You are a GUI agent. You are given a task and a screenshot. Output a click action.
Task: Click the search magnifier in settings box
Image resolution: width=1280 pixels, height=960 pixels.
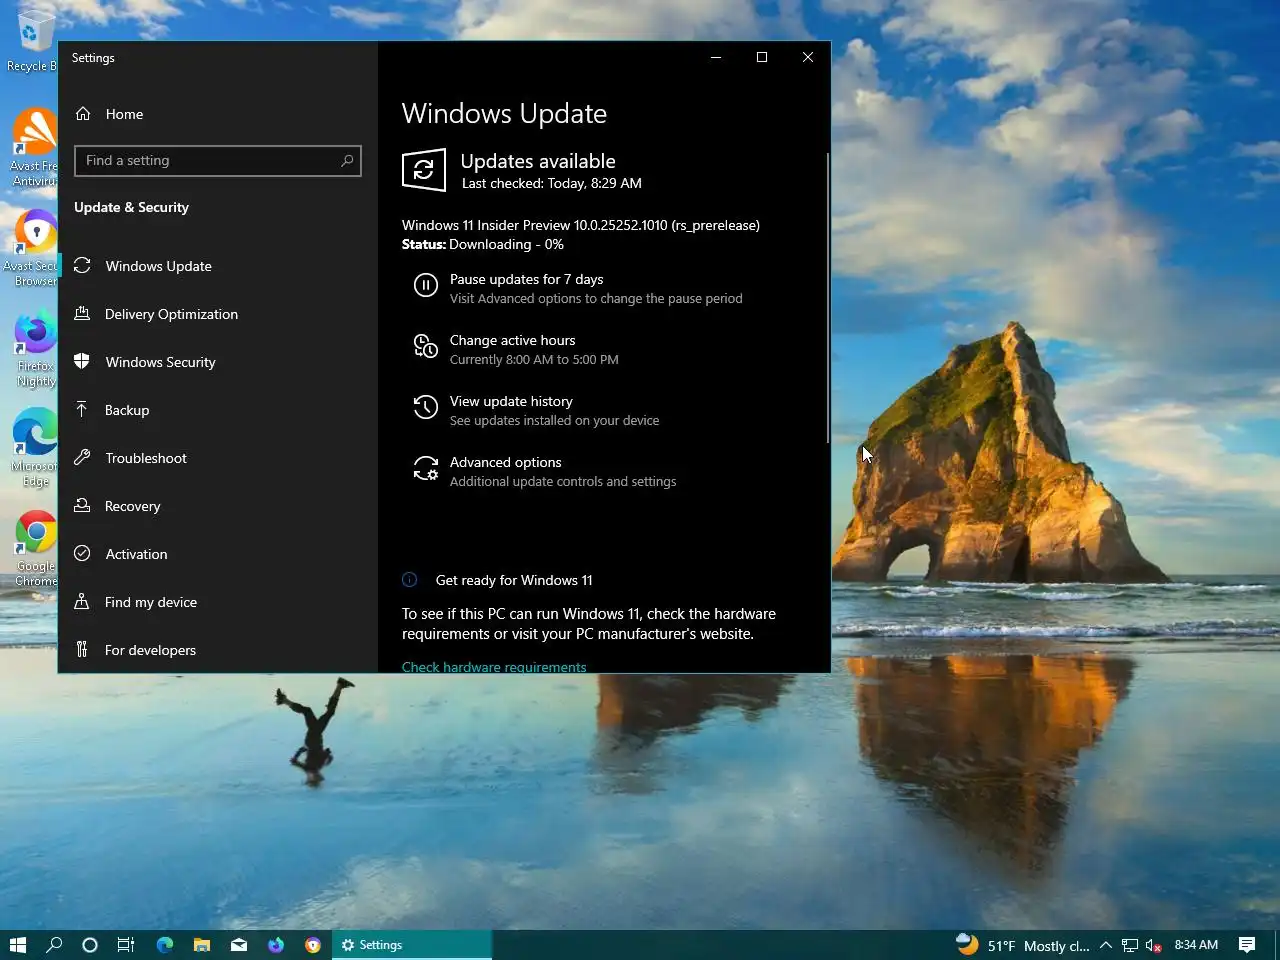click(347, 161)
